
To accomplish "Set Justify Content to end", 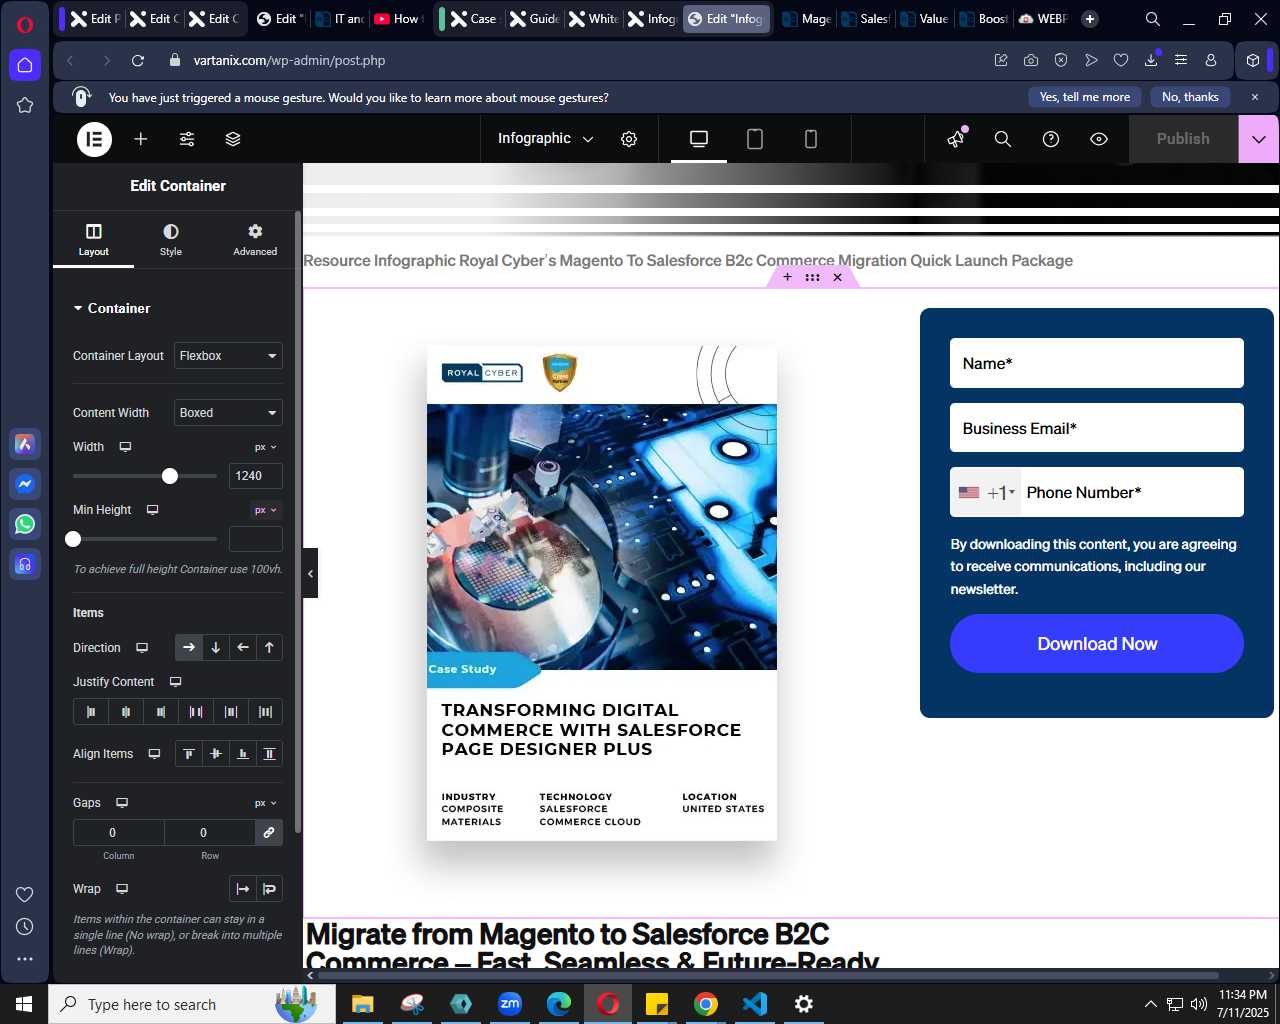I will click(x=161, y=712).
